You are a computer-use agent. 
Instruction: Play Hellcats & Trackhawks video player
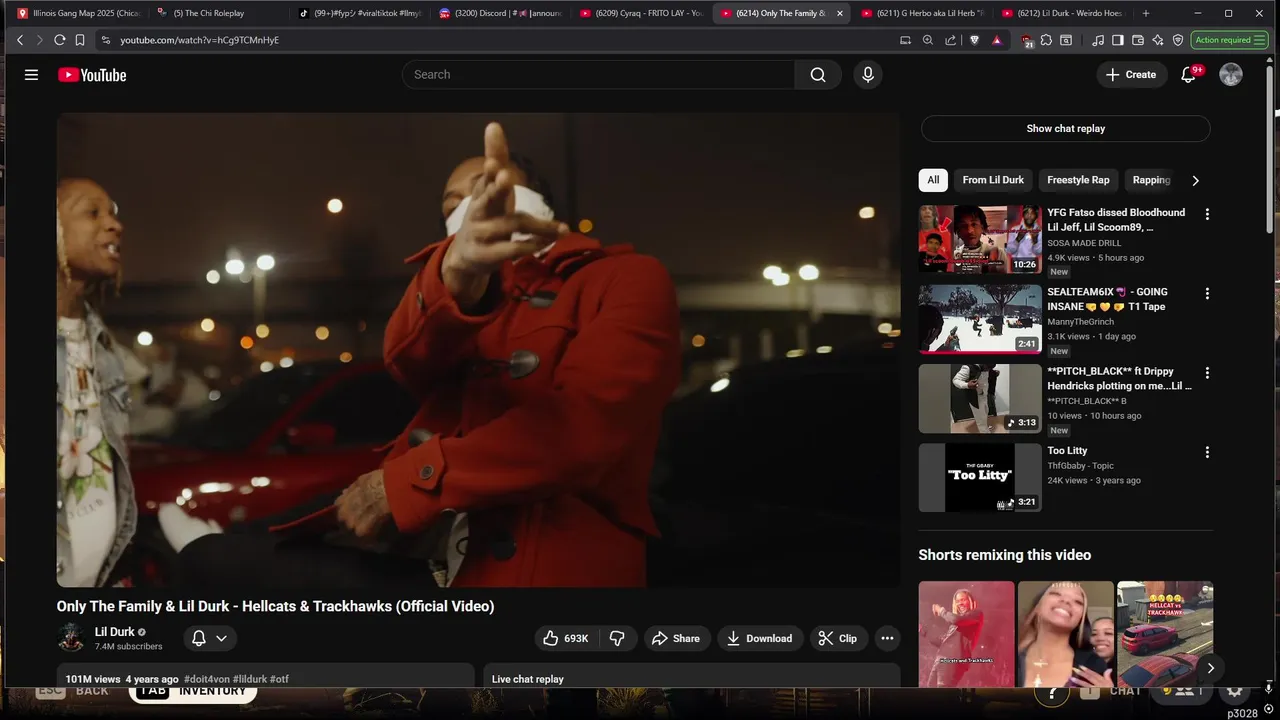478,349
